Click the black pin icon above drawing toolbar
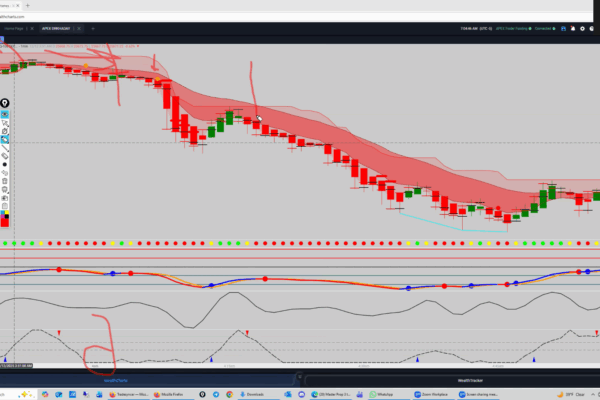 coord(5,103)
